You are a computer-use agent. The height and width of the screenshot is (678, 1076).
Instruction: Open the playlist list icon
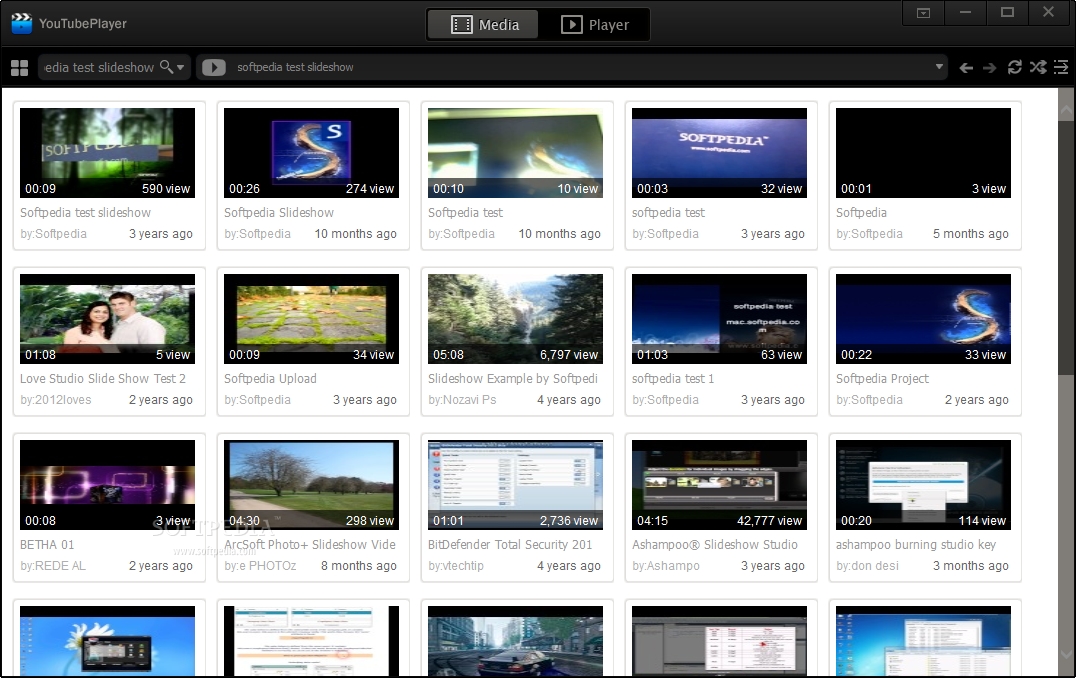click(1061, 67)
